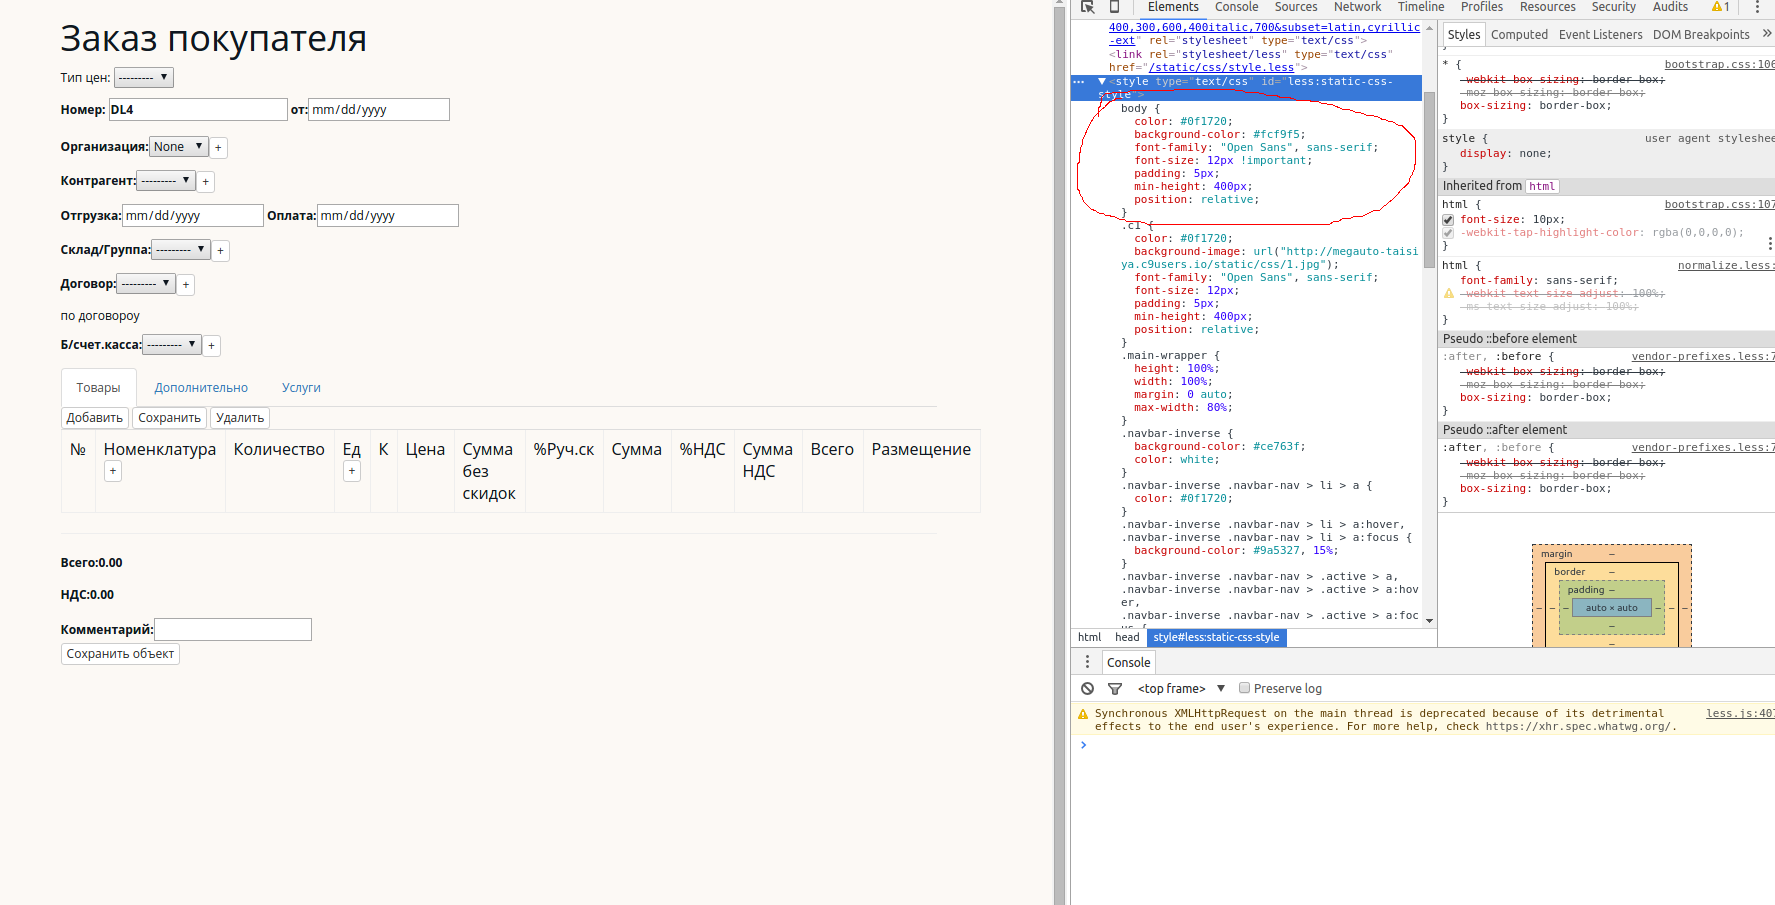Viewport: 1775px width, 905px height.
Task: Switch to the Sources tab
Action: click(1296, 7)
